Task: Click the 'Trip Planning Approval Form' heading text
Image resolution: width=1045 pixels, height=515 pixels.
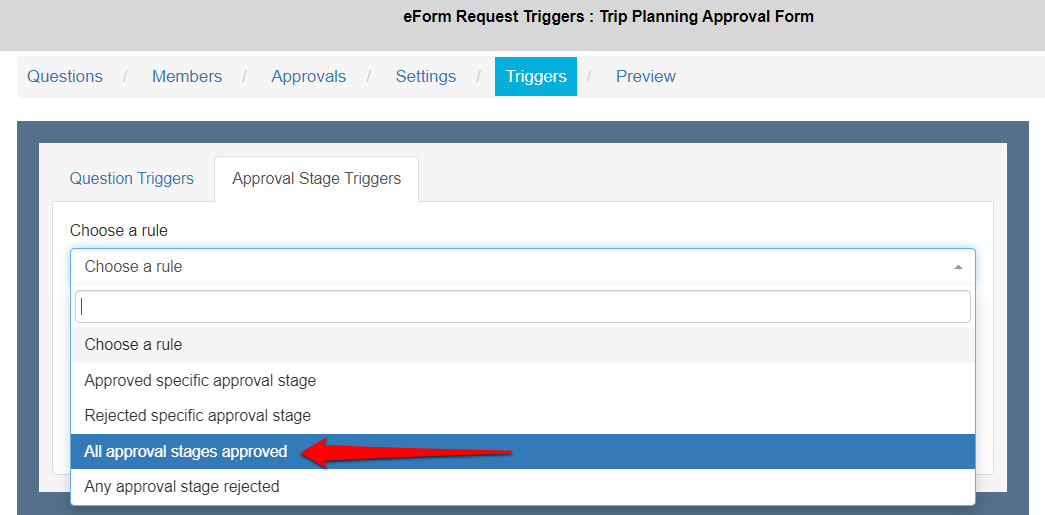Action: click(707, 16)
